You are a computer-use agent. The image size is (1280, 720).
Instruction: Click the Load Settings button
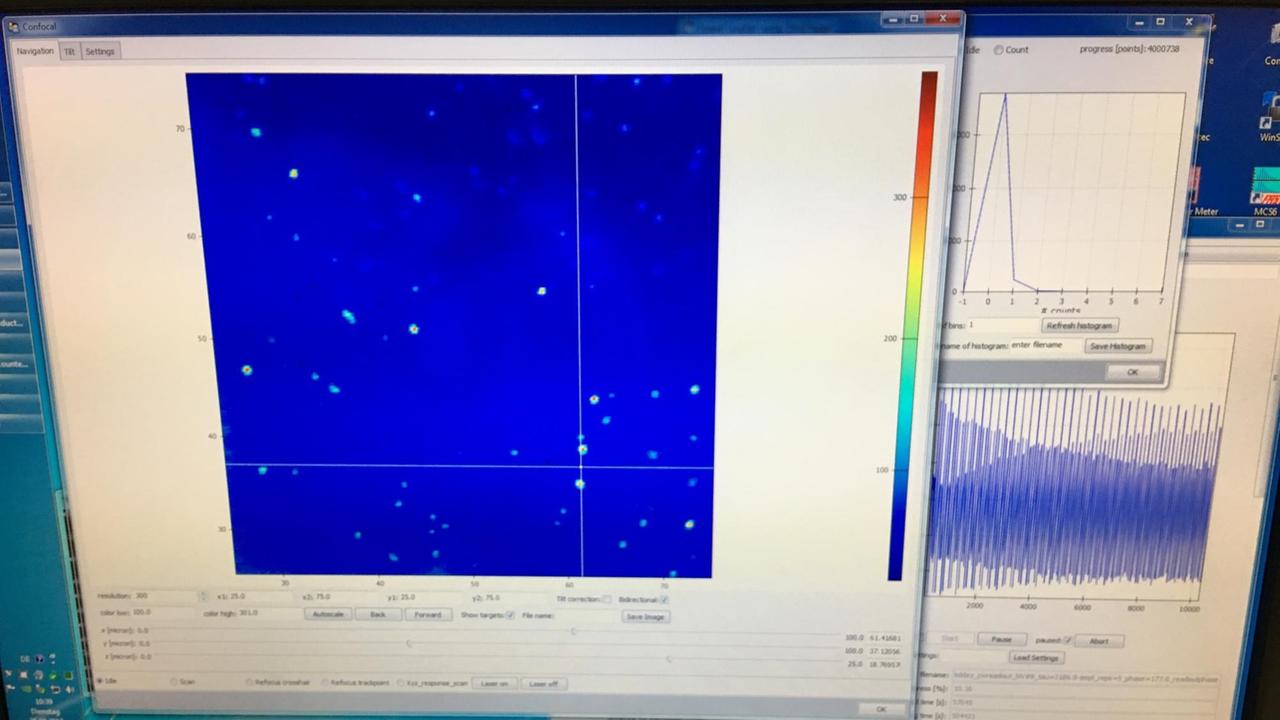coord(1037,658)
